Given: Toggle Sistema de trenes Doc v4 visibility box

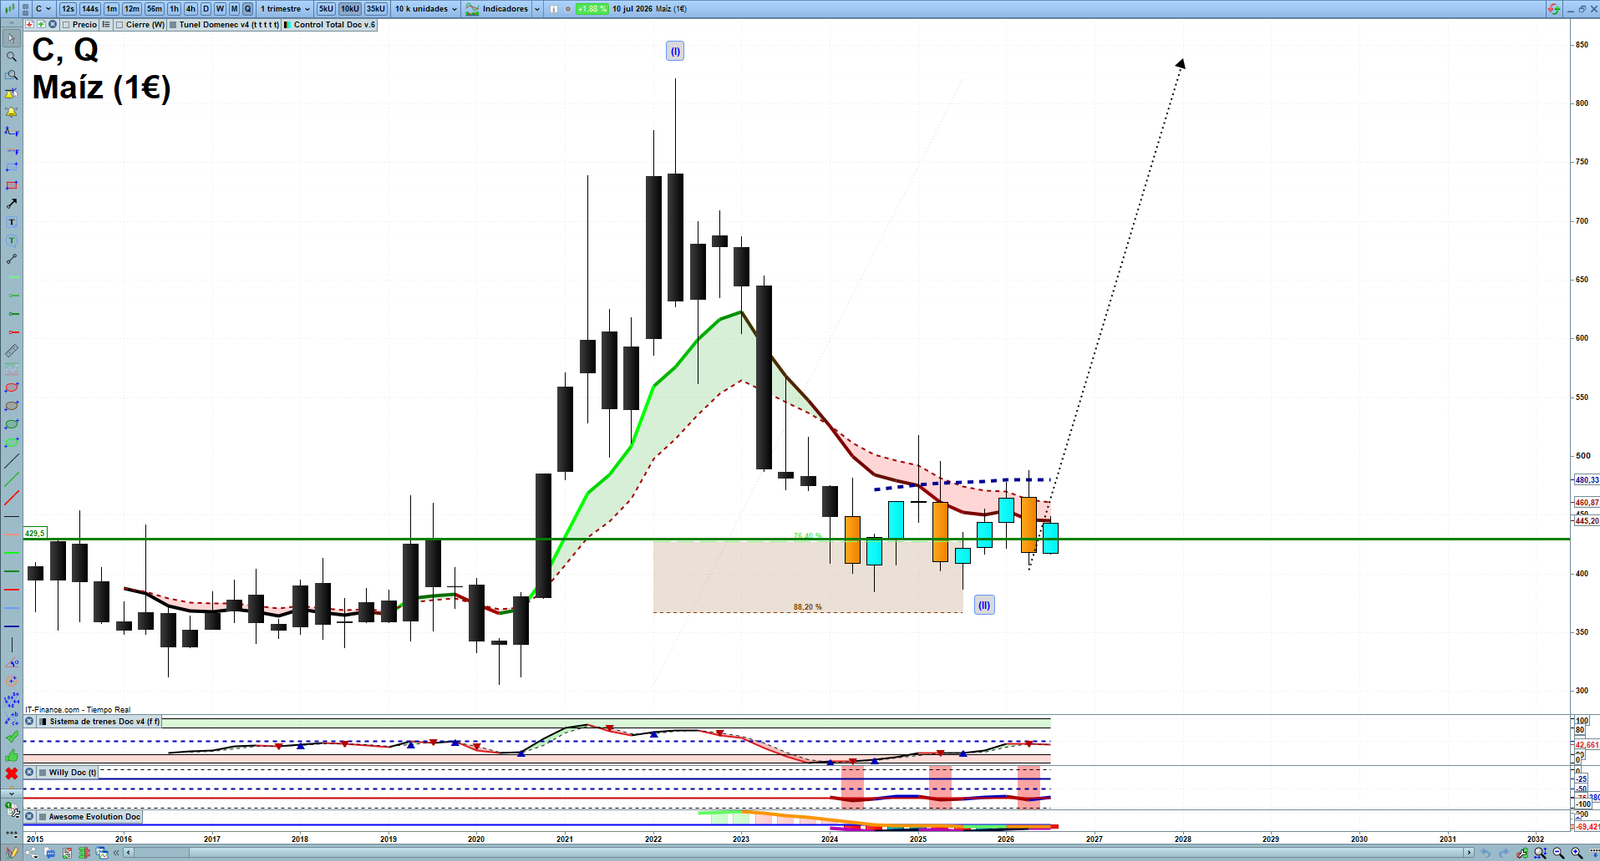Looking at the screenshot, I should point(42,721).
